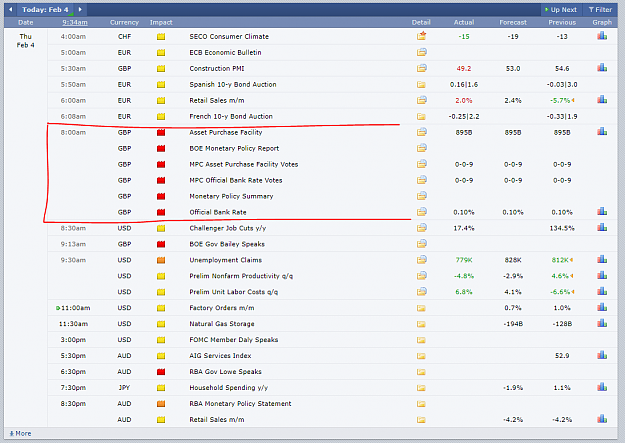Screen dimensions: 625x443
Task: Click orange impact icon for Unemployment Claims
Action: pyautogui.click(x=161, y=260)
